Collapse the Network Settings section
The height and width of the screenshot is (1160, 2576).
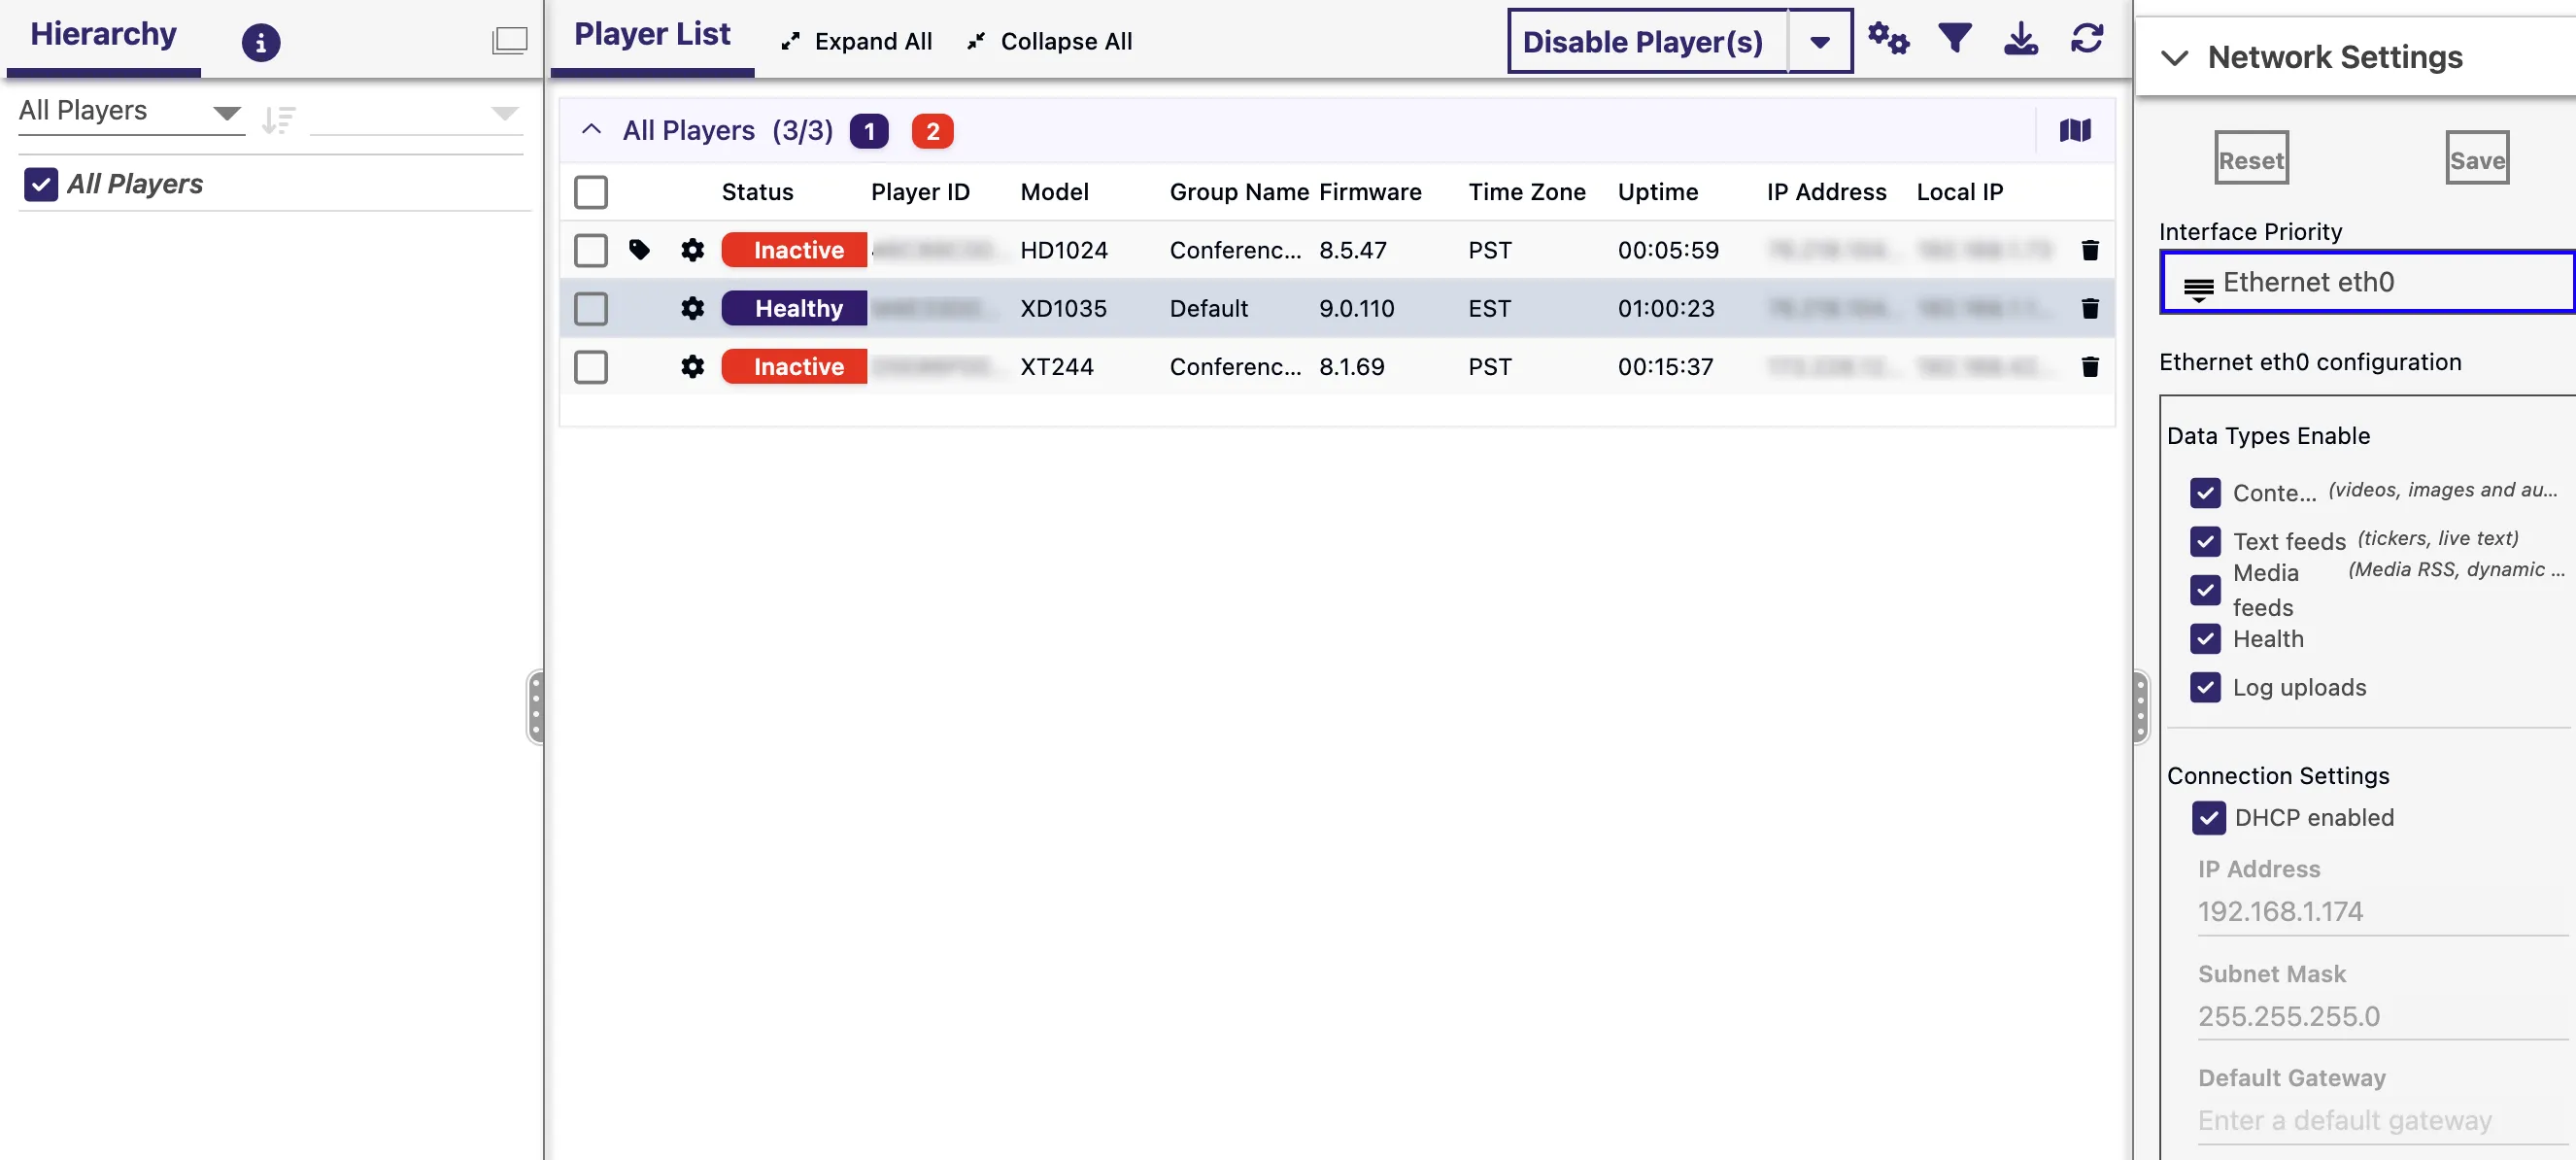point(2174,57)
